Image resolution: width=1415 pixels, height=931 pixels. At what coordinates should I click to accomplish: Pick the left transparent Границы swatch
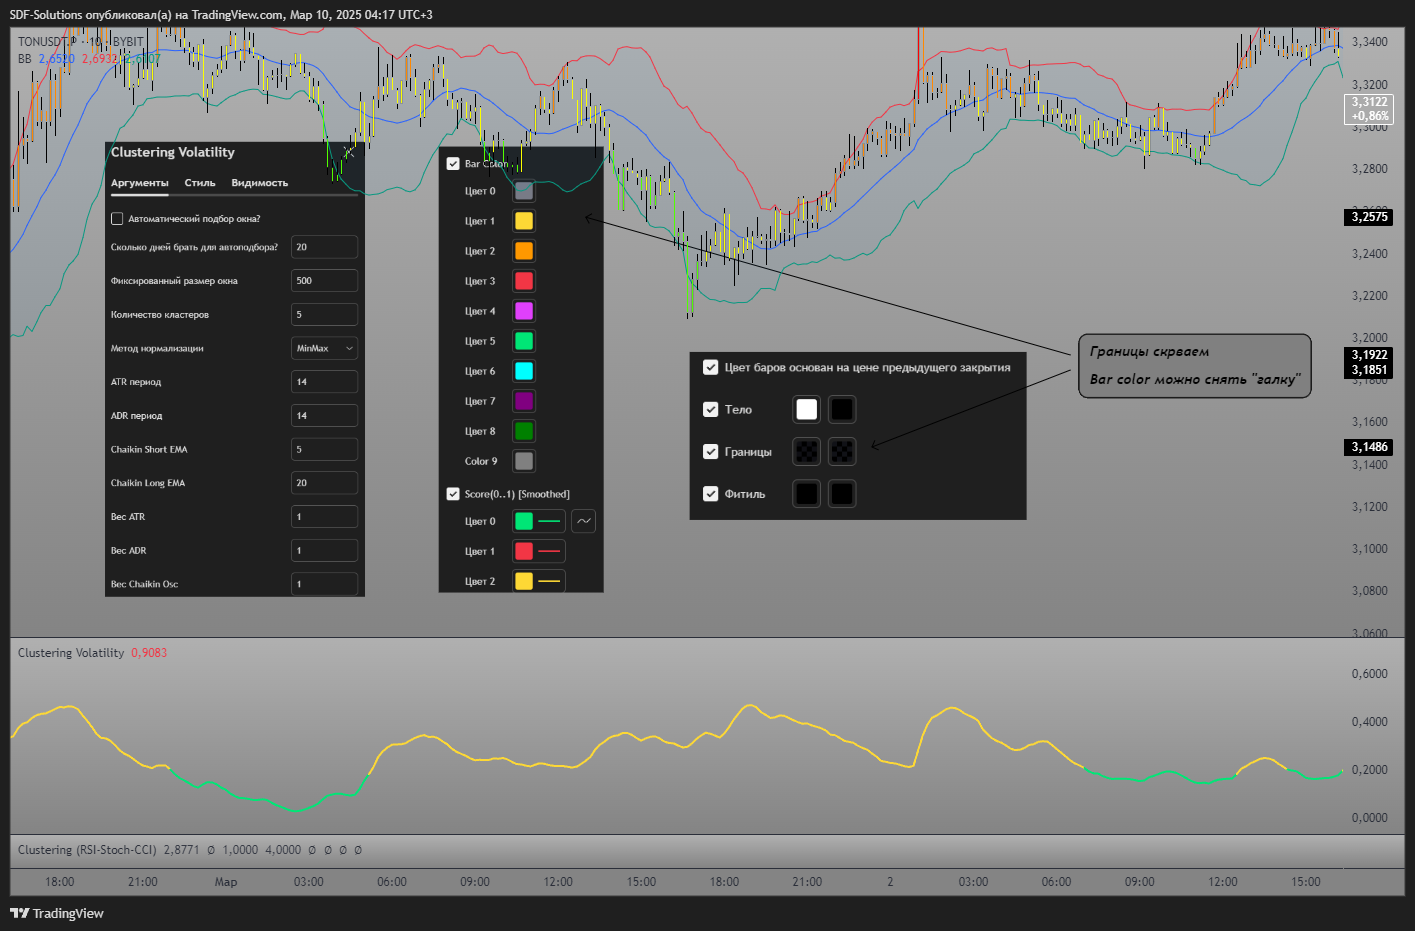tap(806, 452)
